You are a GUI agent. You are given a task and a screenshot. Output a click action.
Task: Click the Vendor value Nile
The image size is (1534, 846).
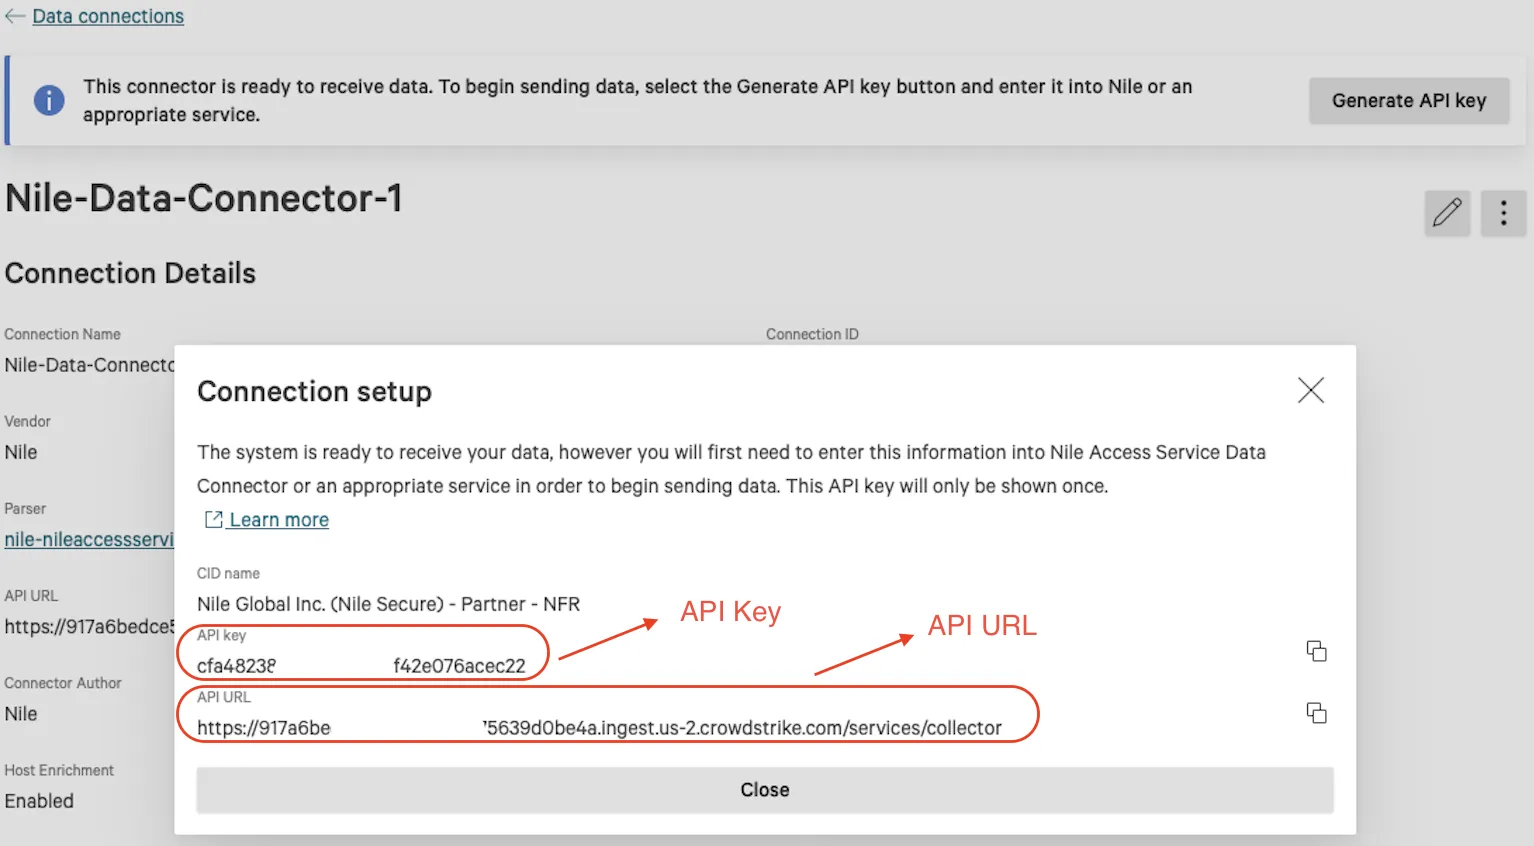point(21,452)
